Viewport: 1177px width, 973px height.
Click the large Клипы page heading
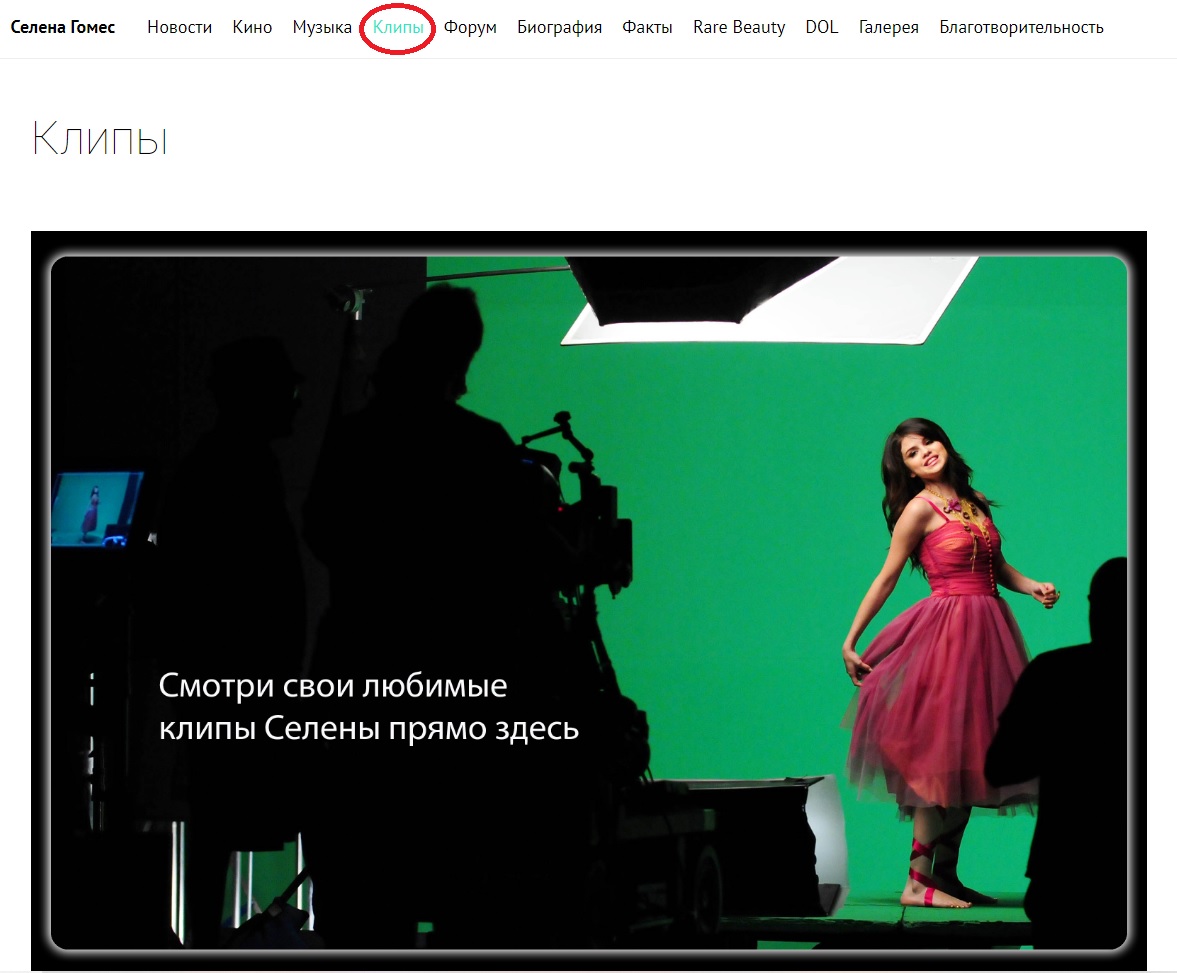pyautogui.click(x=99, y=139)
